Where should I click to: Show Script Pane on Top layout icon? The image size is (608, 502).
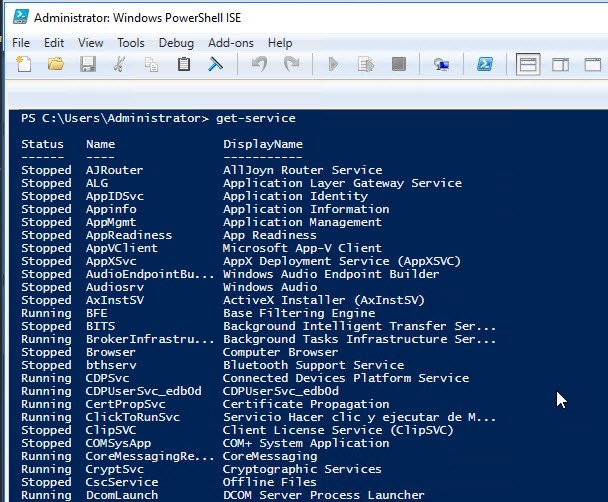tap(528, 64)
